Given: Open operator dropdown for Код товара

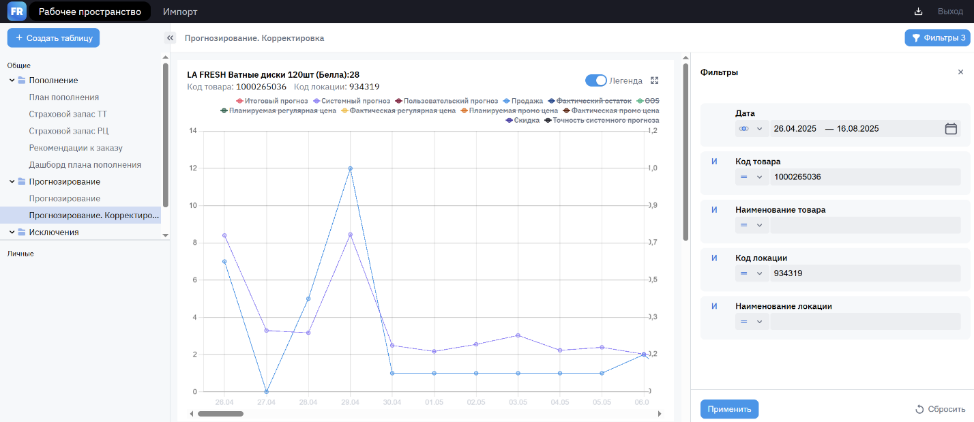Looking at the screenshot, I should click(x=751, y=177).
